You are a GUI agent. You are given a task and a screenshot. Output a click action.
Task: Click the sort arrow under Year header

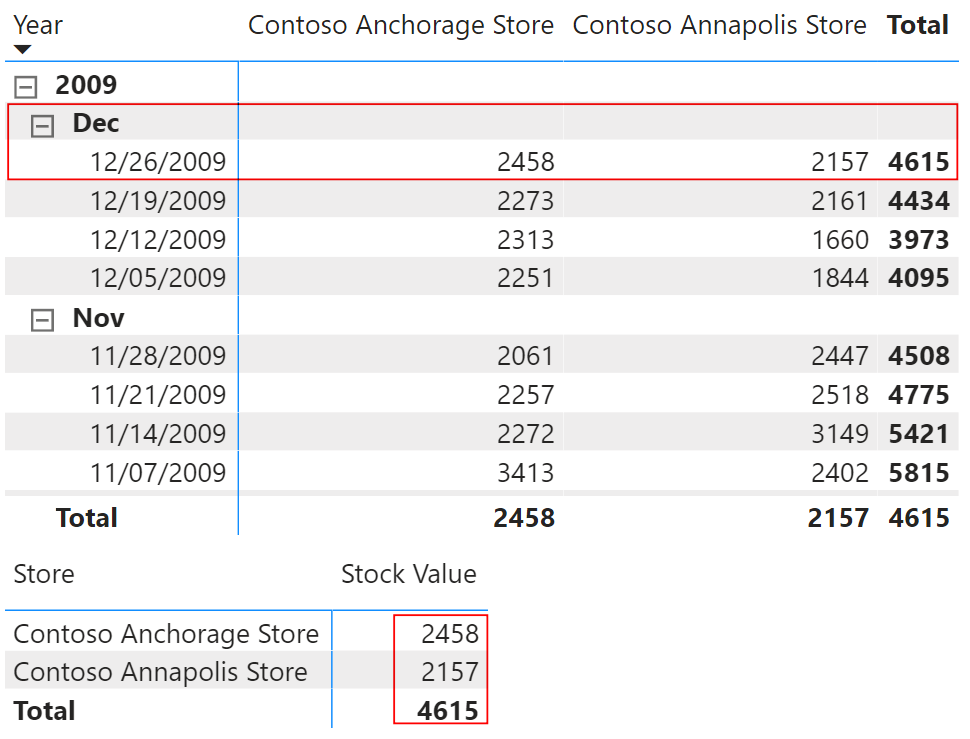22,49
